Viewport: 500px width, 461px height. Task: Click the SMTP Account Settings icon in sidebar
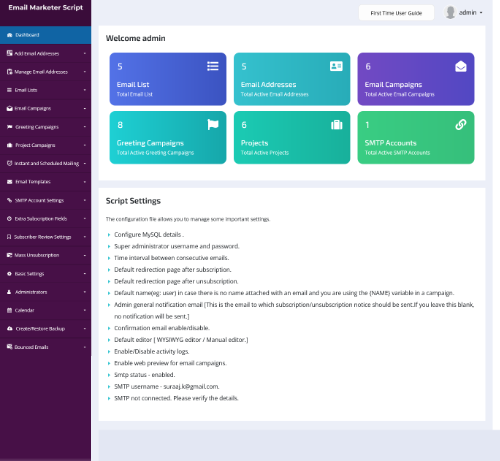click(10, 200)
